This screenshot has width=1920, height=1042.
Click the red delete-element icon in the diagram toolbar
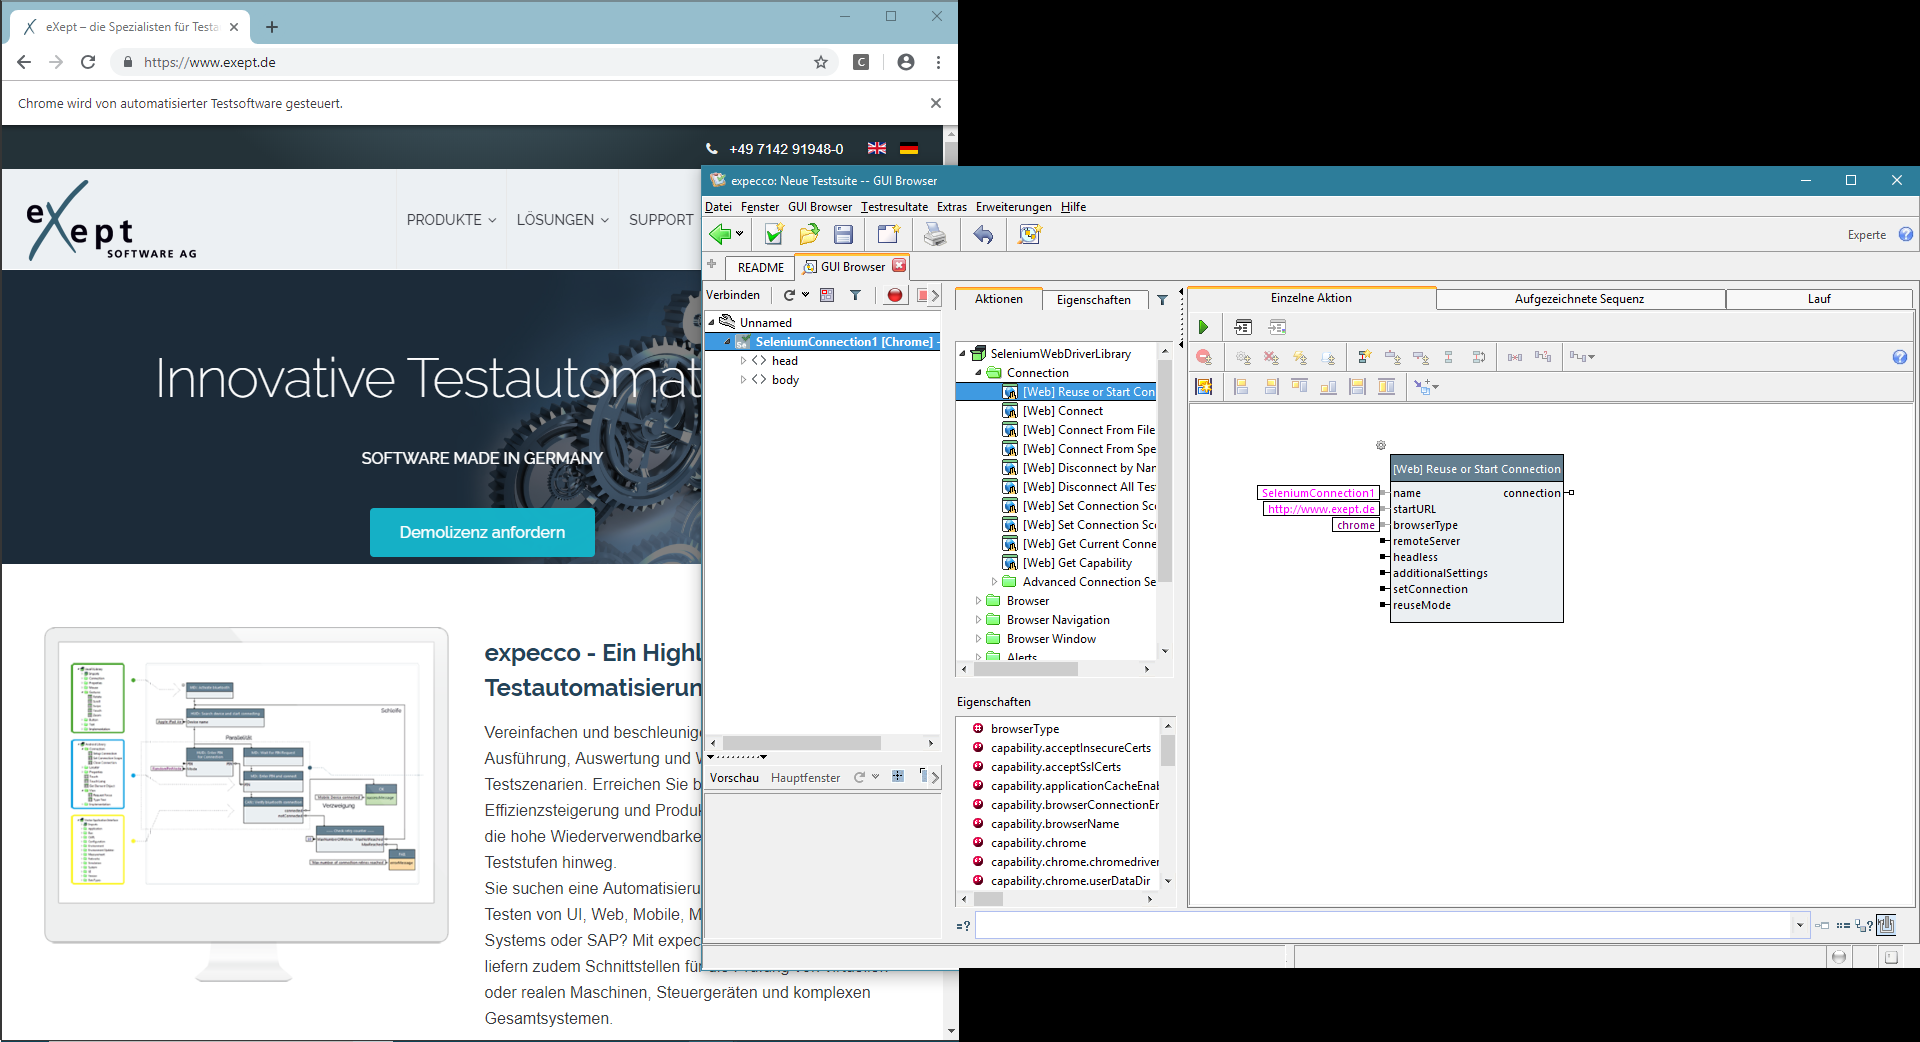click(x=1204, y=357)
